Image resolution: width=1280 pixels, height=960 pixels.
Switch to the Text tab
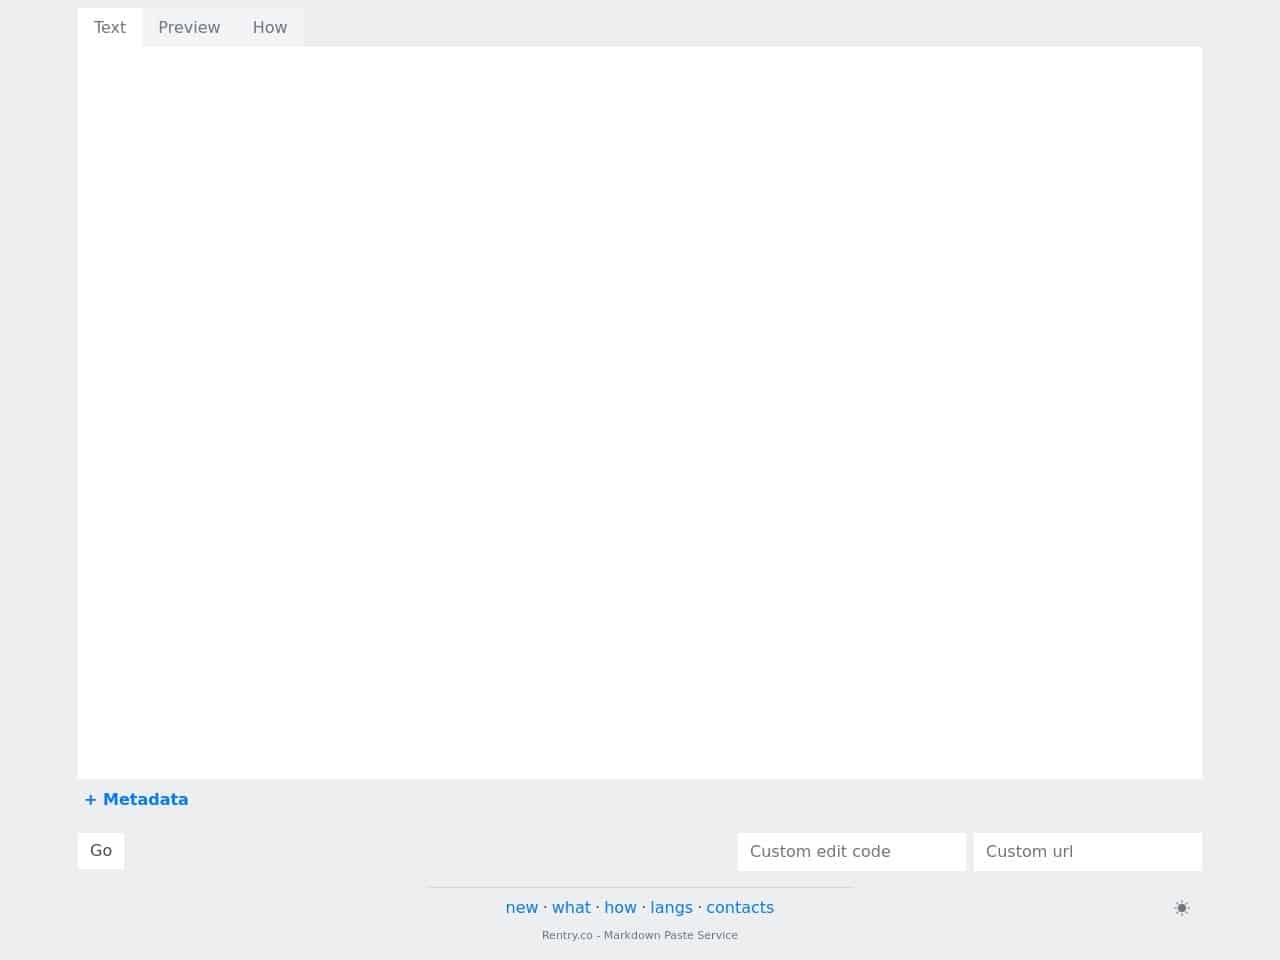[110, 27]
